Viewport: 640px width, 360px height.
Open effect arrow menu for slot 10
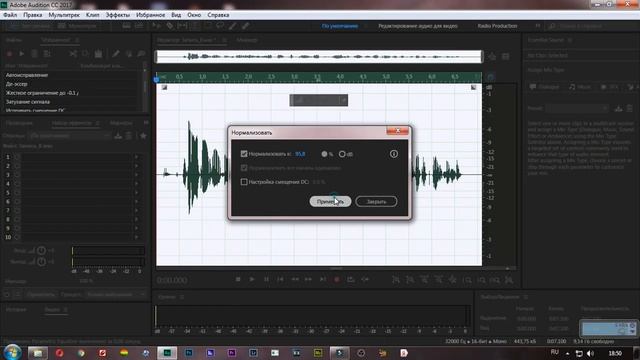point(136,237)
